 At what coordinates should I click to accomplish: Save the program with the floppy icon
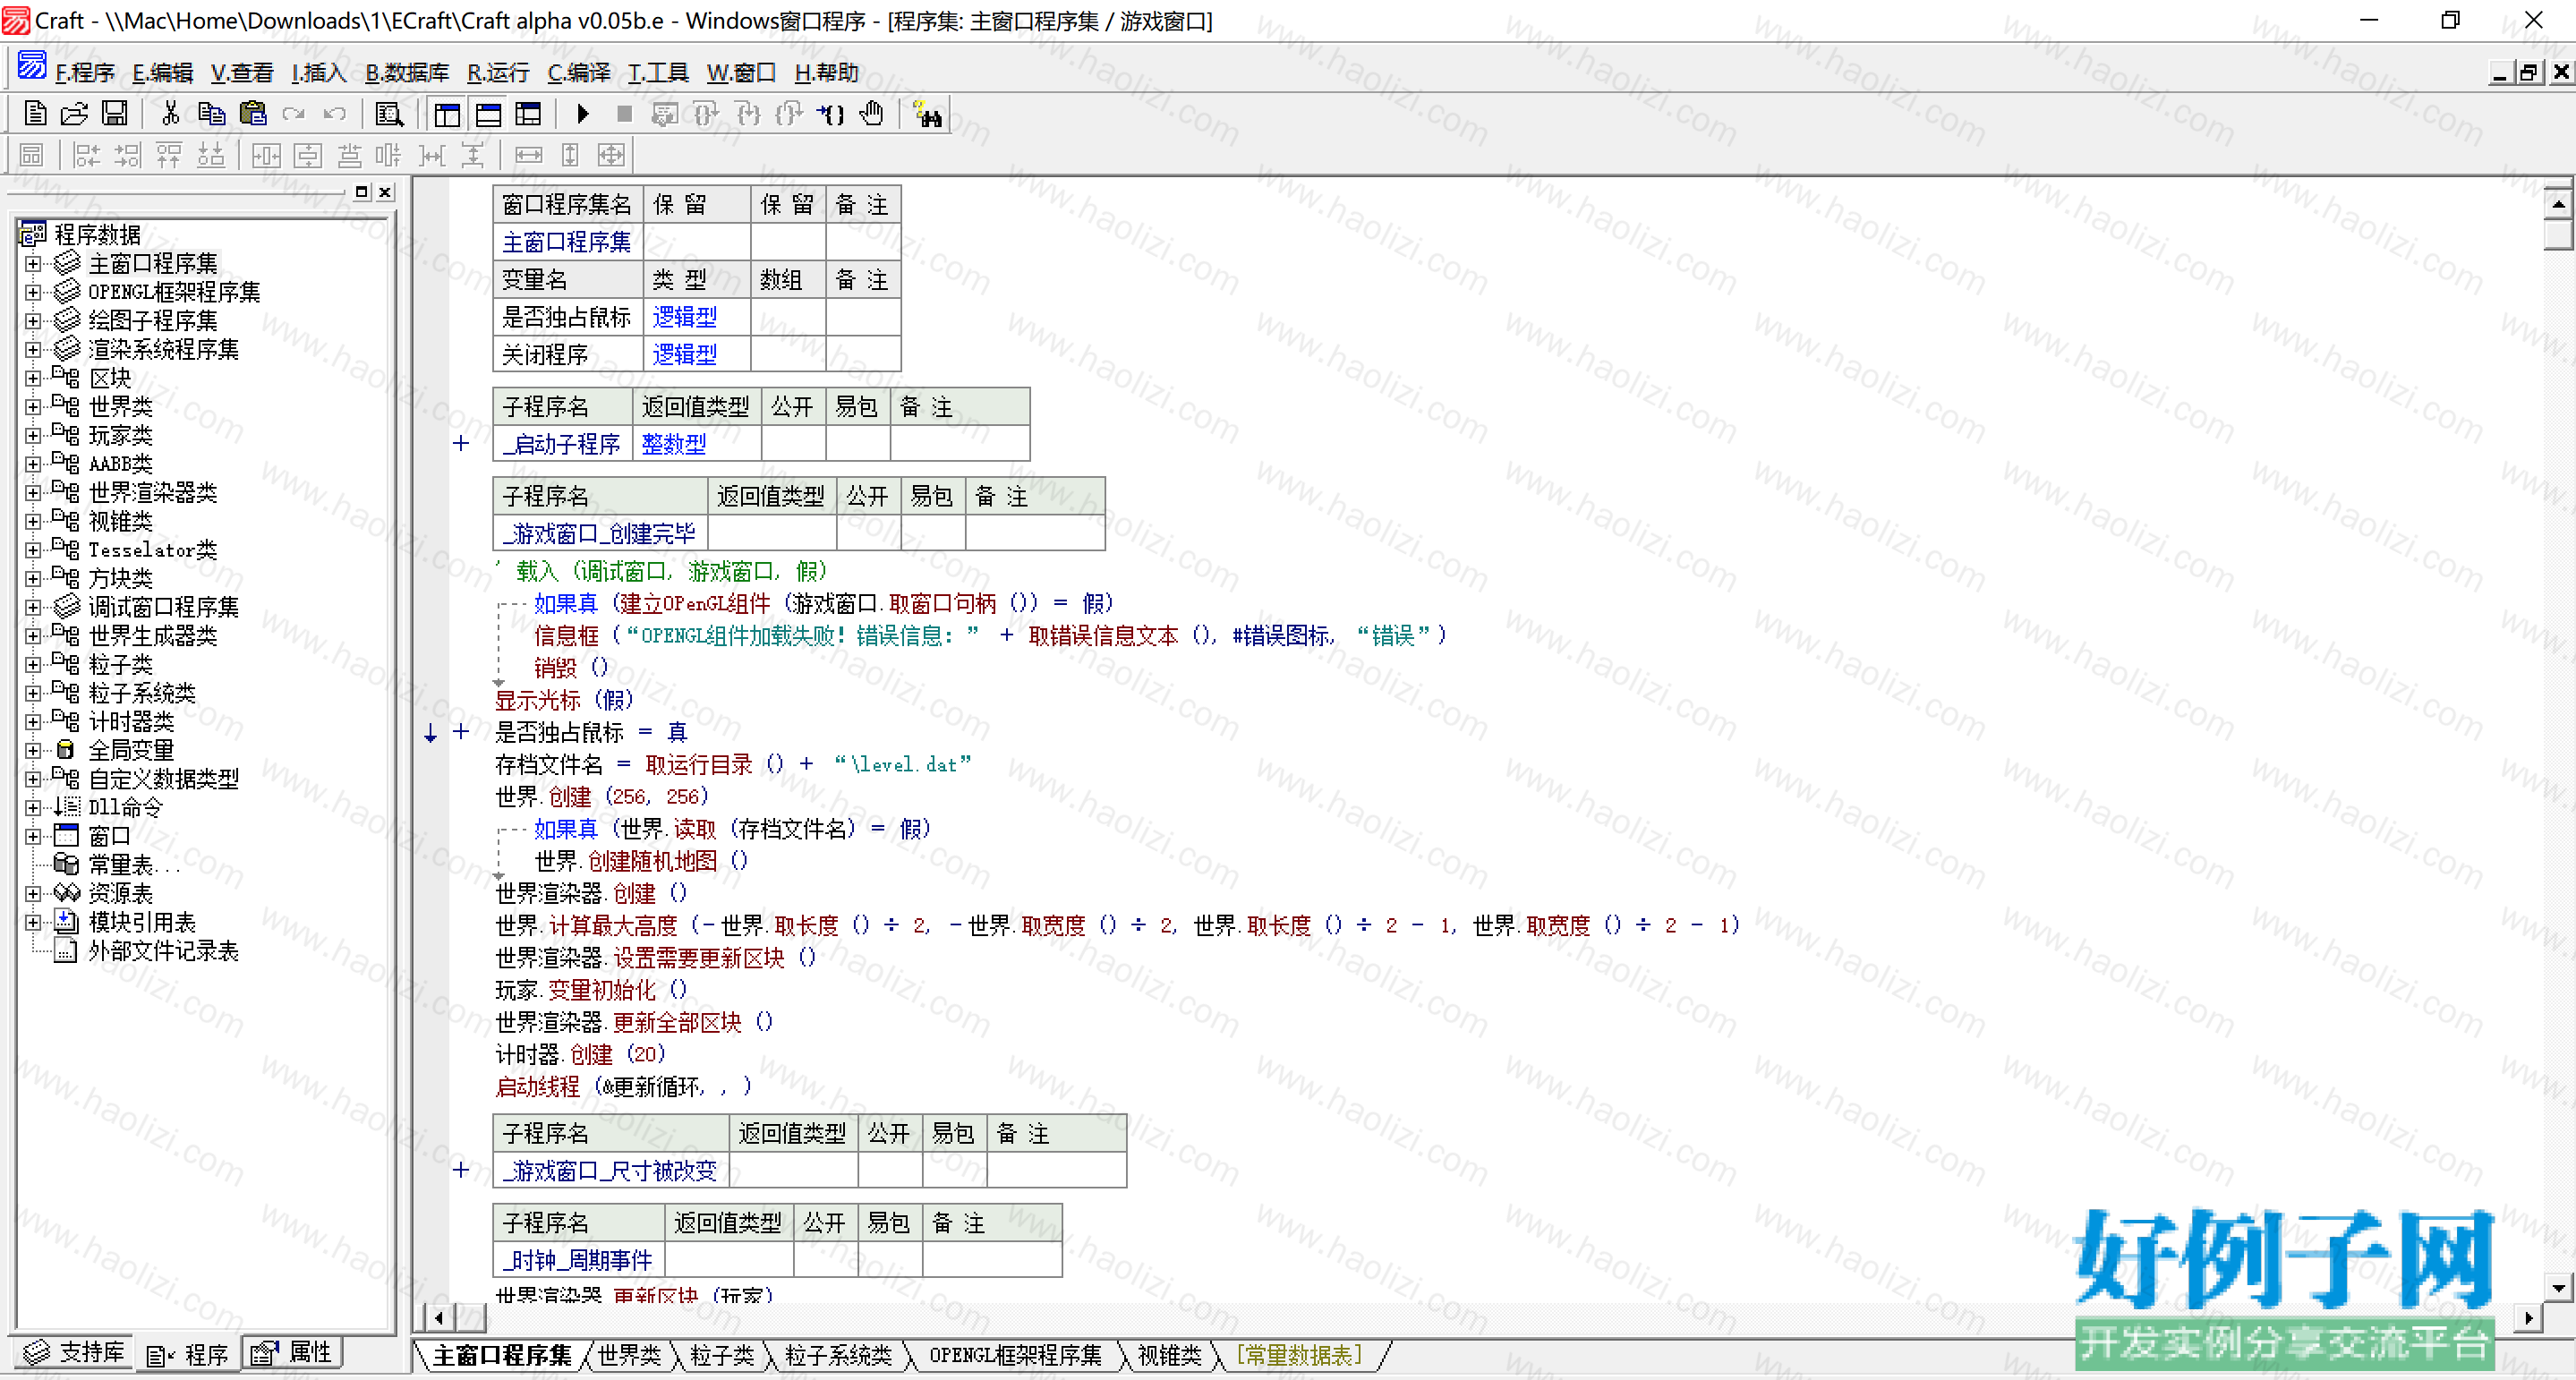click(115, 114)
